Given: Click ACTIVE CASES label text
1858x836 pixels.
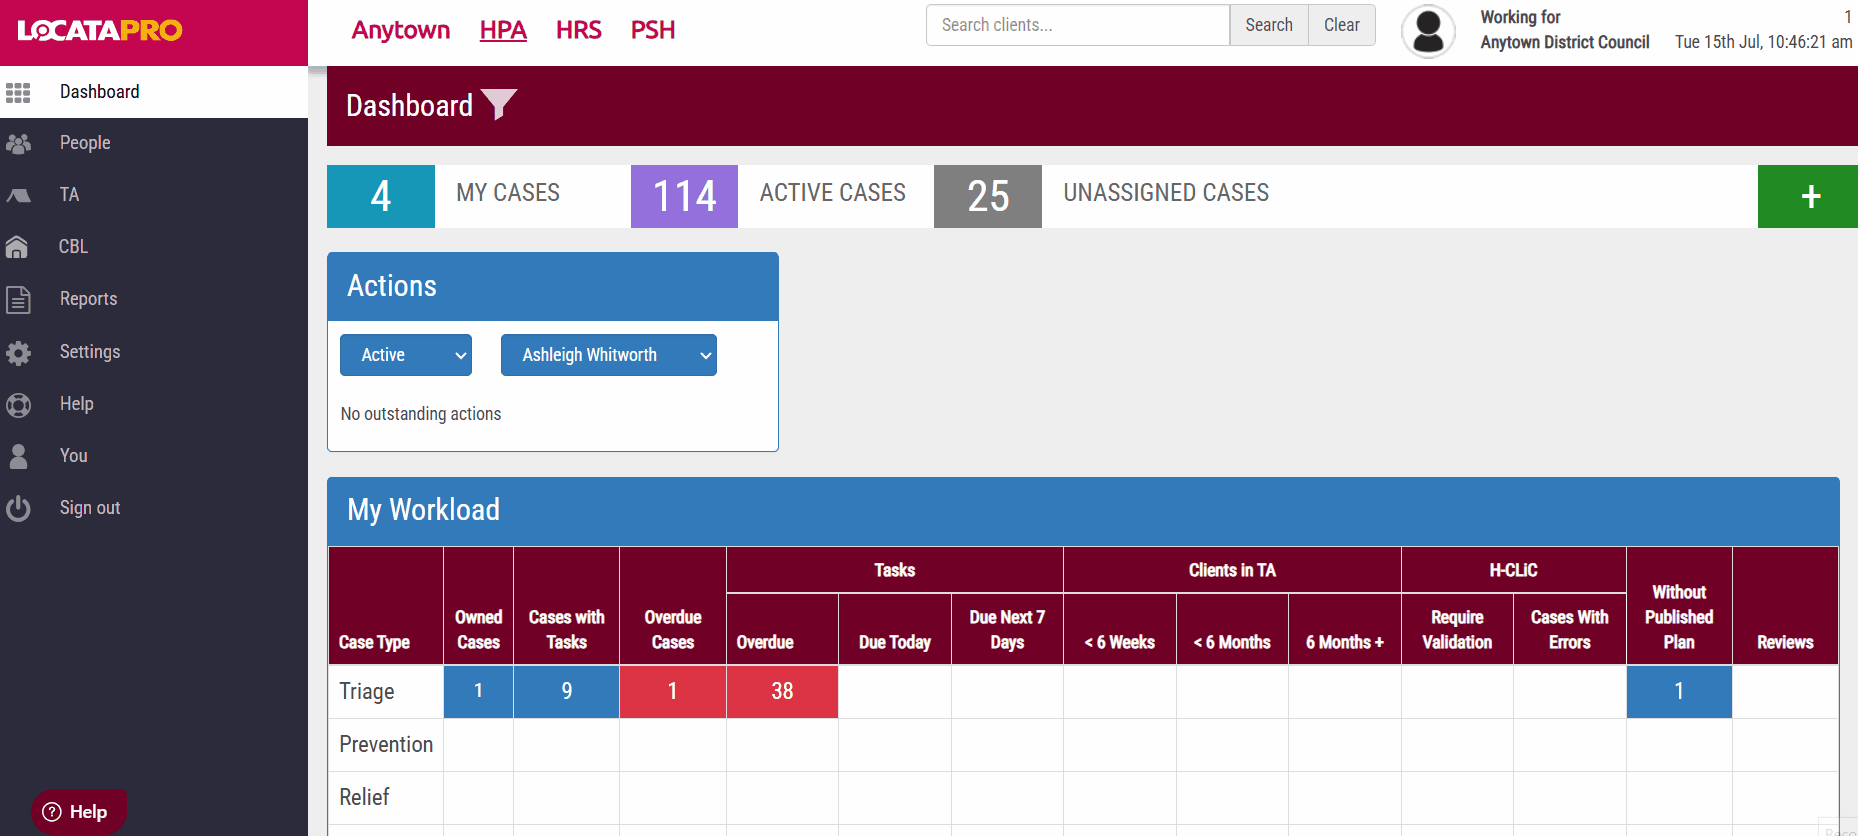Looking at the screenshot, I should (x=833, y=193).
